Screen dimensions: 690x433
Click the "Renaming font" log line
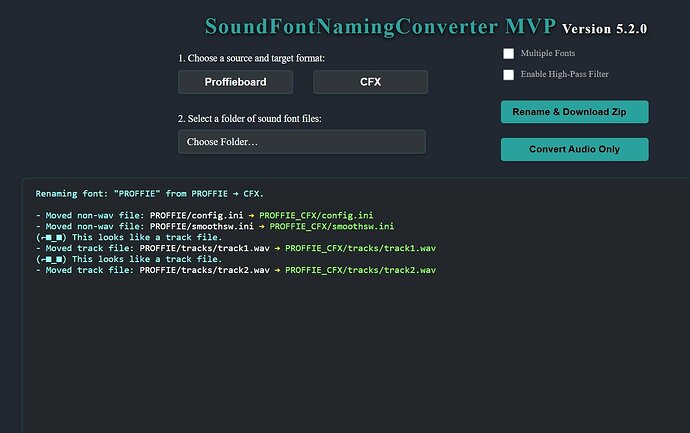tap(149, 194)
